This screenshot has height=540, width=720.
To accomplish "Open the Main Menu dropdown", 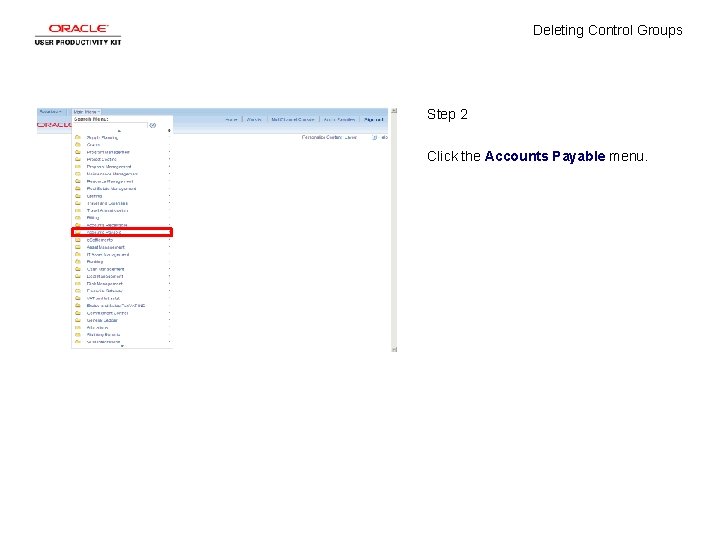I will point(86,112).
